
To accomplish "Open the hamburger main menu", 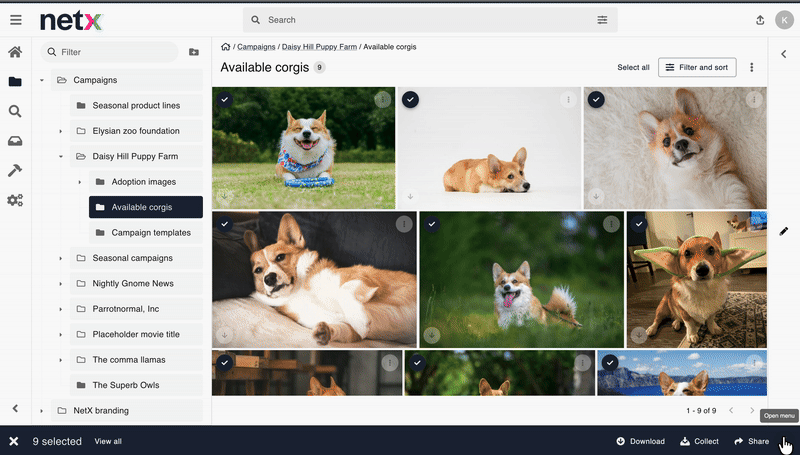I will tap(15, 20).
